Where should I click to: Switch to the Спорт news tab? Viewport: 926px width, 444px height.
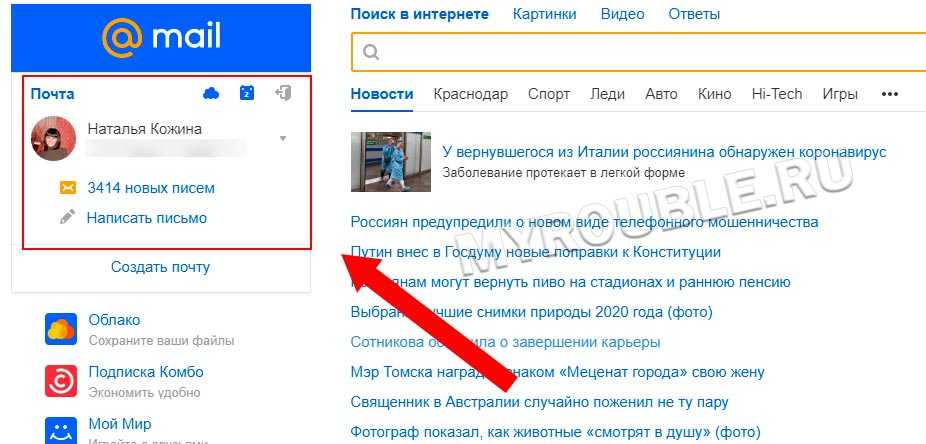pyautogui.click(x=549, y=94)
